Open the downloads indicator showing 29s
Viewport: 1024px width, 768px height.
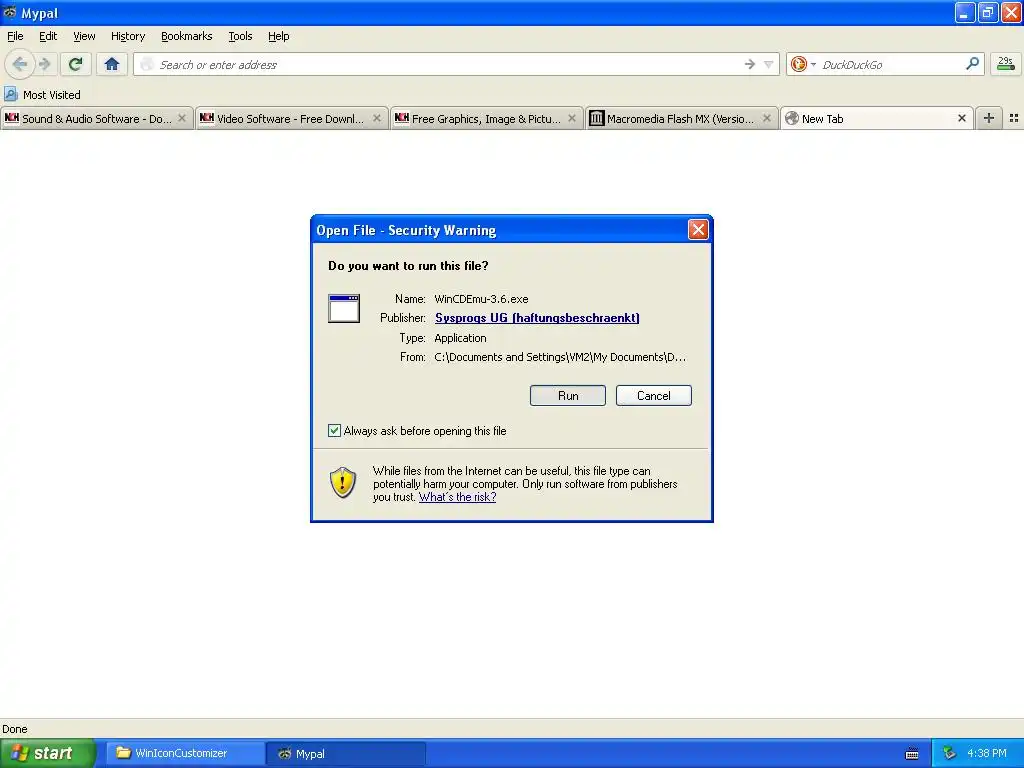click(x=1005, y=64)
